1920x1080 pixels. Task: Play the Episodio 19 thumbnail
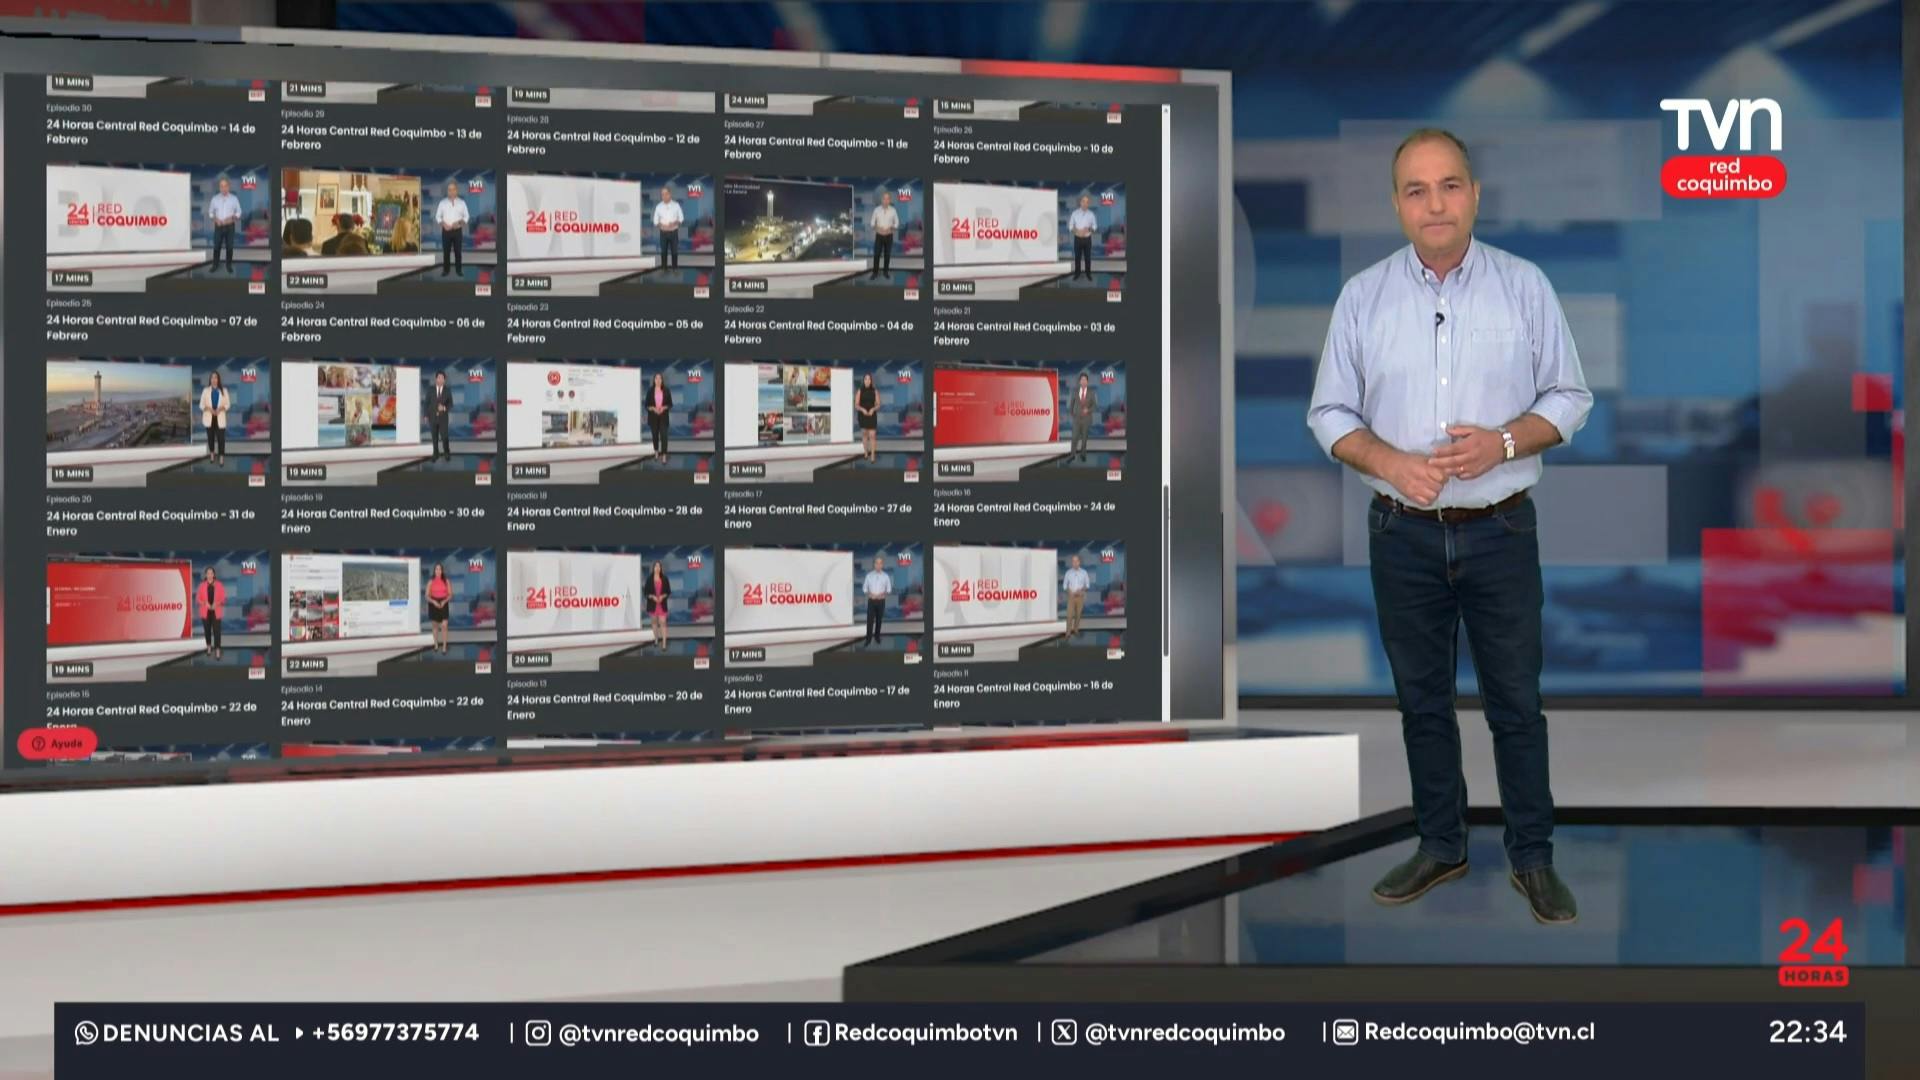[388, 422]
